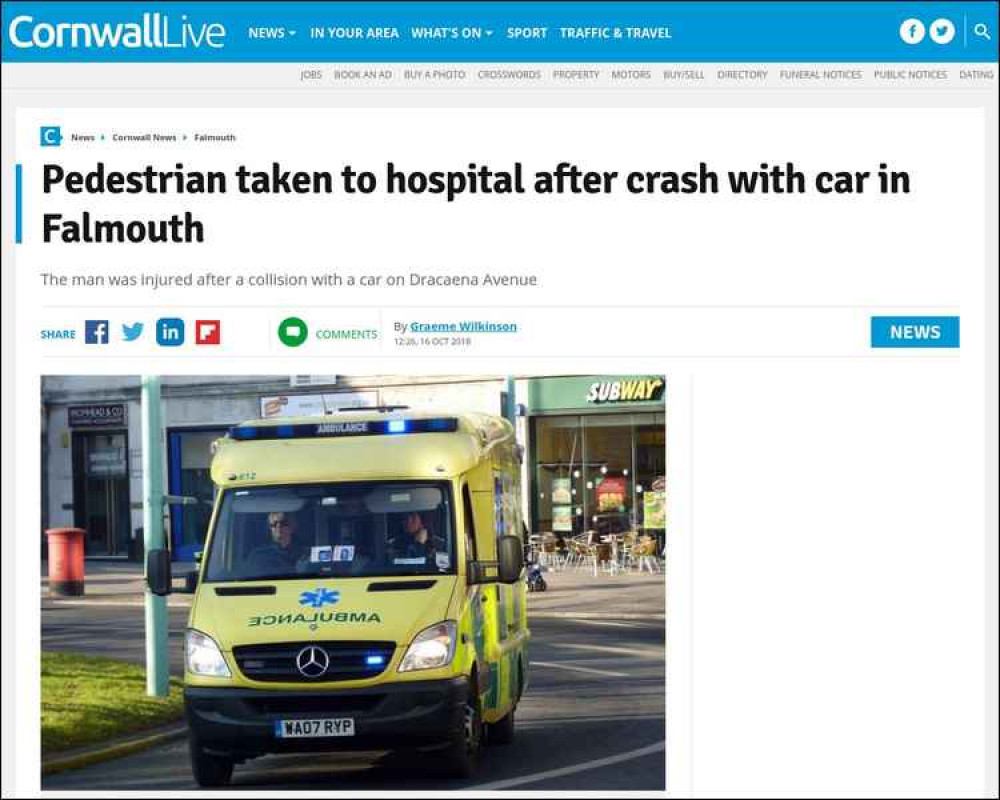Open the search magnifier icon

982,31
